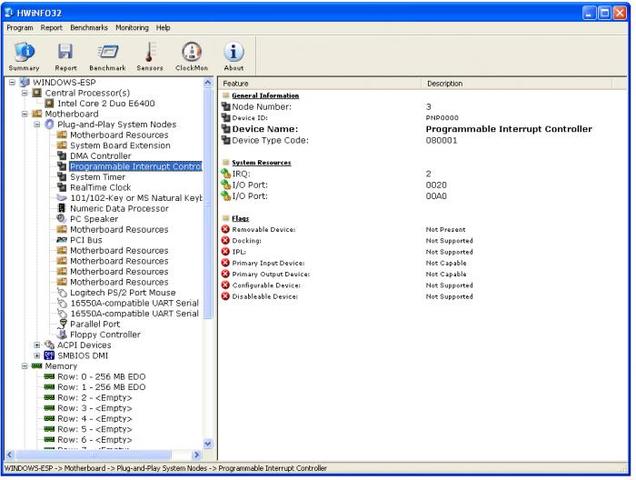Click tree vertical scrollbar up arrow
The image size is (636, 480).
point(208,83)
